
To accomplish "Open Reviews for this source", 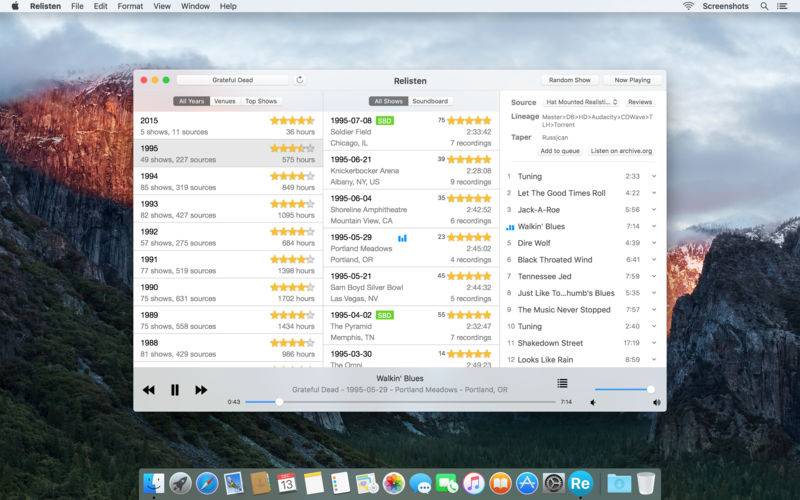I will [640, 102].
